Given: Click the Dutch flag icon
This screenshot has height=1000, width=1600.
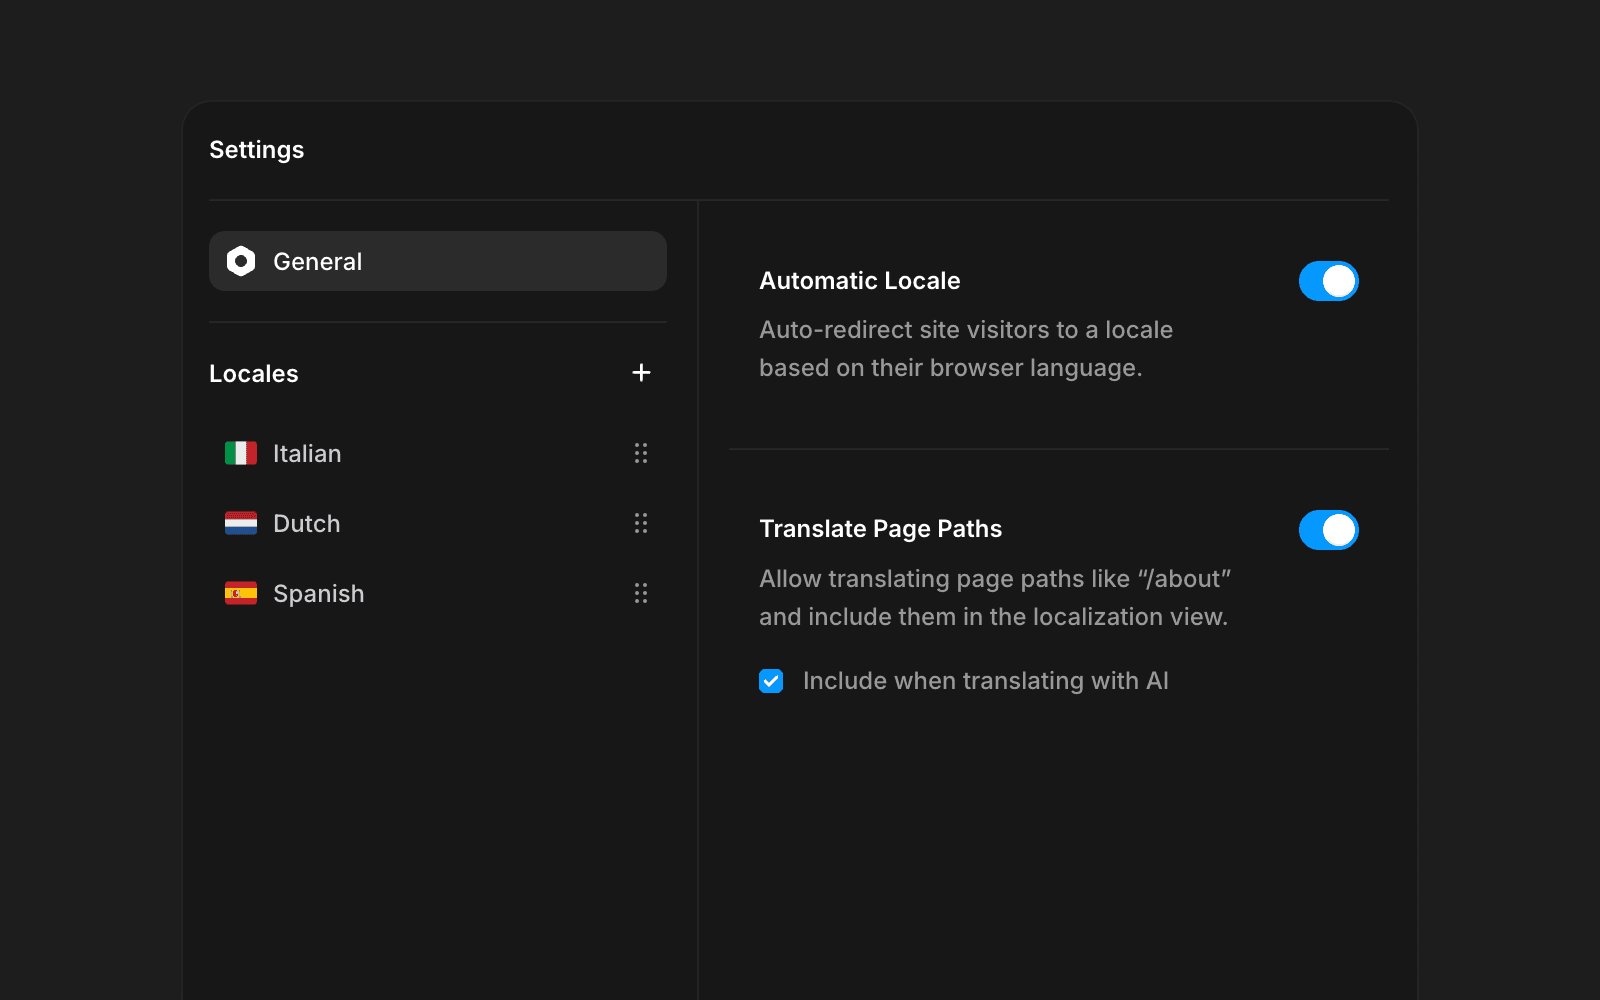Looking at the screenshot, I should tap(241, 523).
